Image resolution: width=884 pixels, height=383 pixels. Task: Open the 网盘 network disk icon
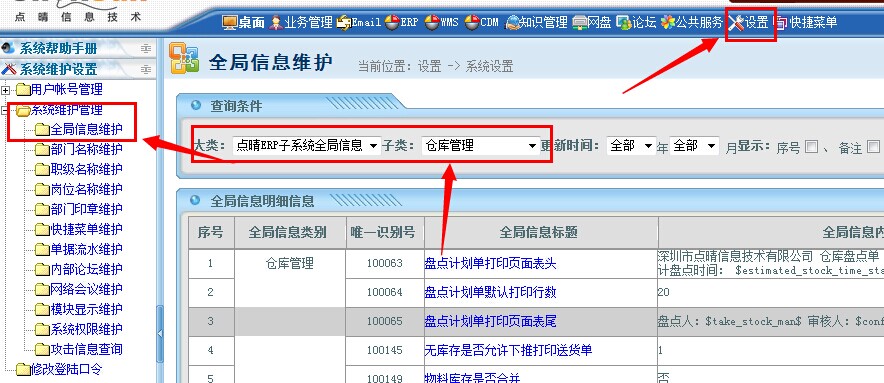(580, 23)
